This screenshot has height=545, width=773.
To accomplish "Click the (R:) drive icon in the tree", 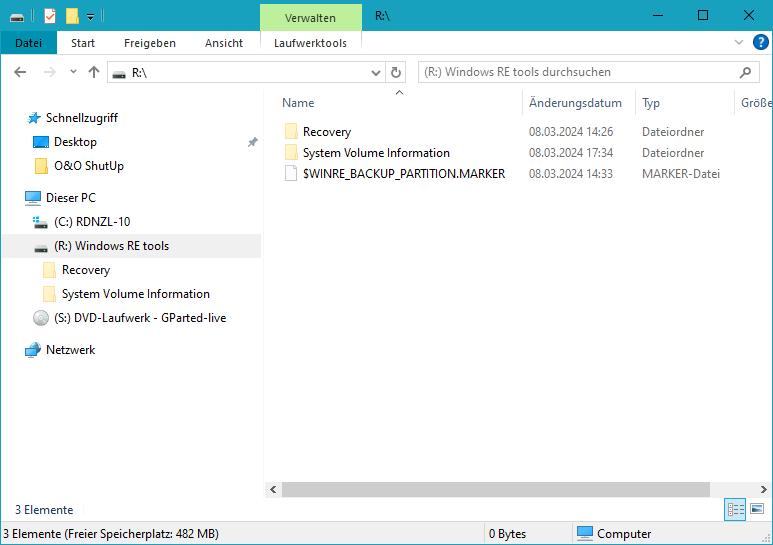I will pyautogui.click(x=41, y=248).
